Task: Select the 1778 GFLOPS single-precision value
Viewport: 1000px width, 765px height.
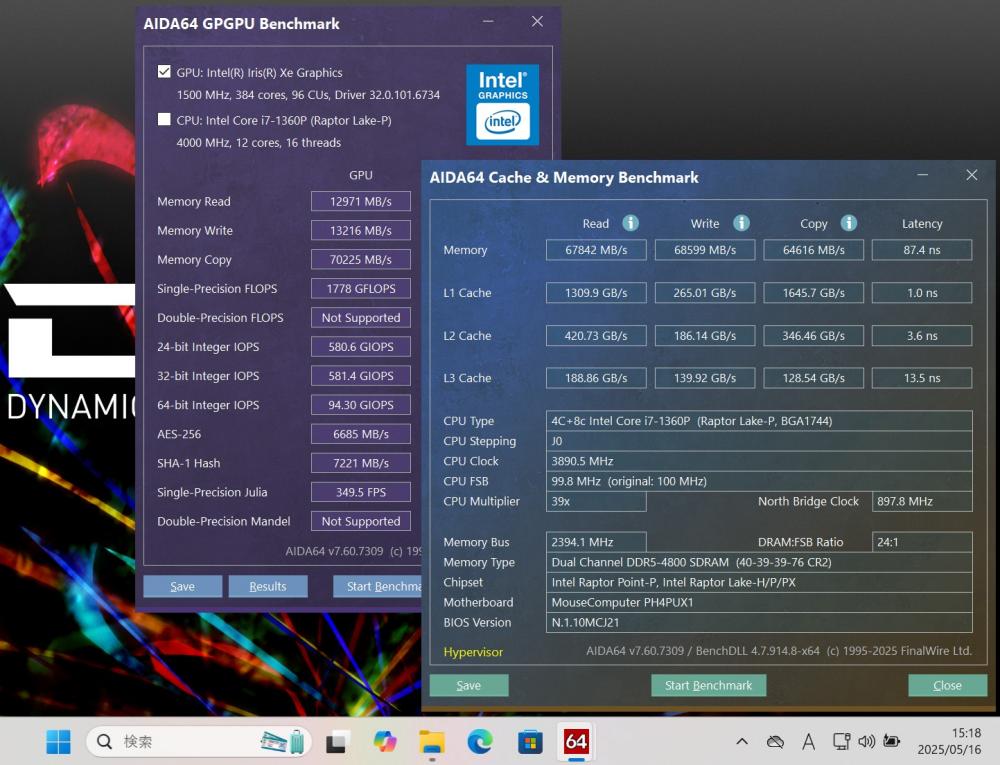Action: click(x=361, y=288)
